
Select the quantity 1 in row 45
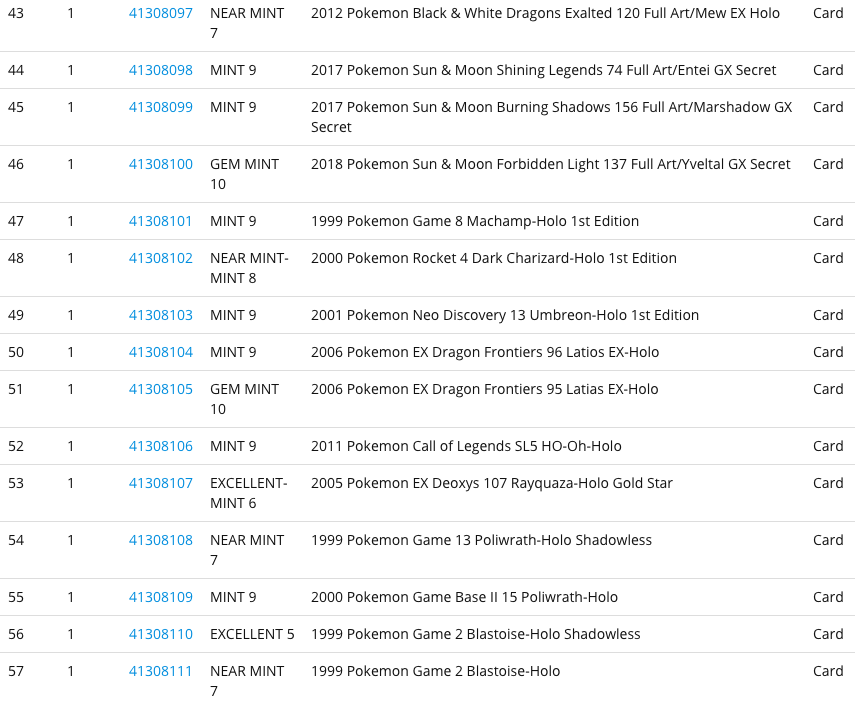71,107
